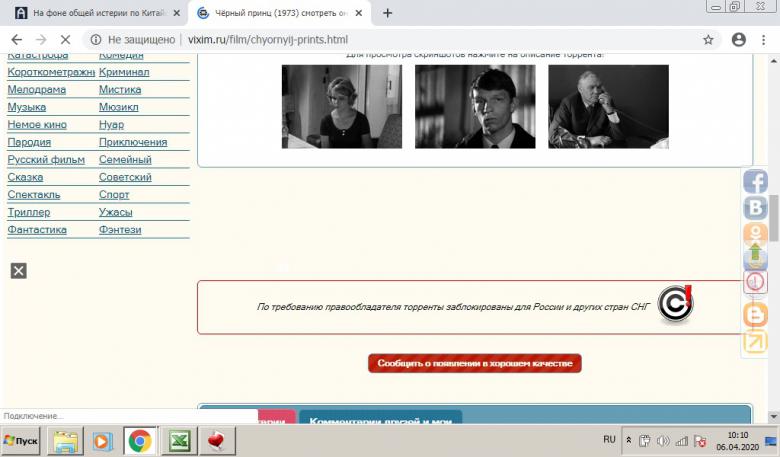The image size is (780, 457).
Task: Click the browser forward arrow
Action: coord(41,40)
